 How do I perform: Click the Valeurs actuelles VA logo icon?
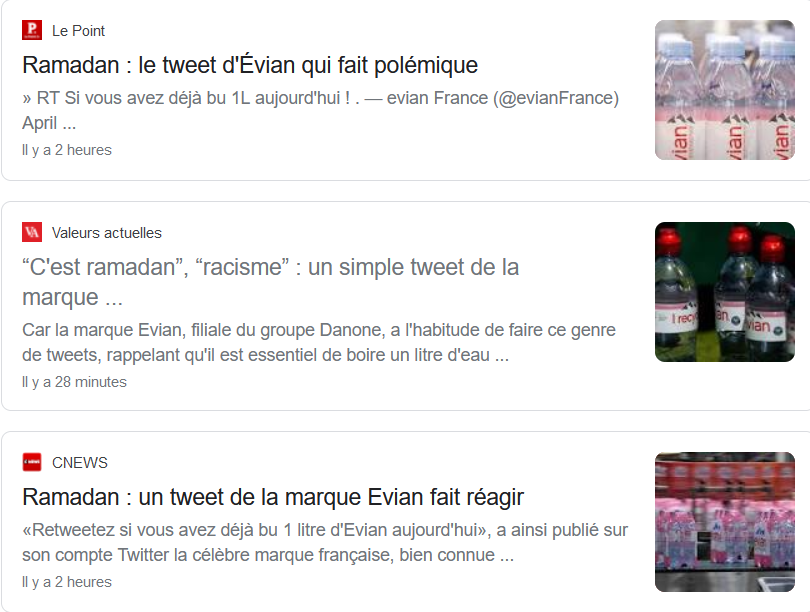pos(32,232)
